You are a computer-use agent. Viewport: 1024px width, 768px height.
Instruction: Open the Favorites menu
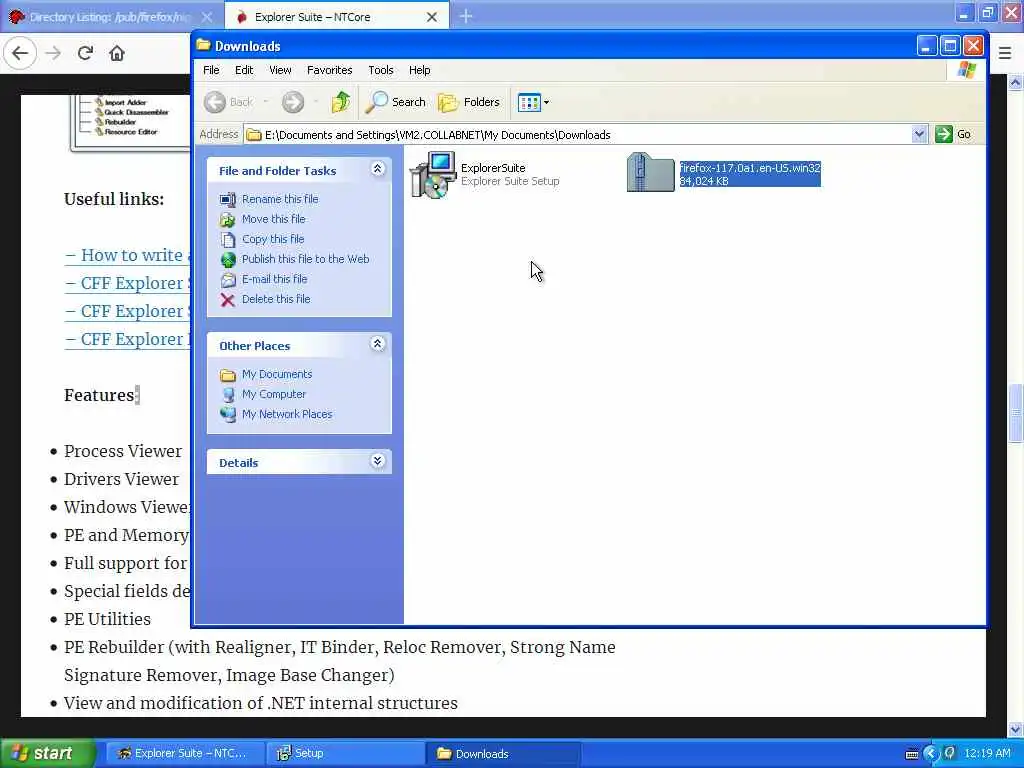pos(329,70)
